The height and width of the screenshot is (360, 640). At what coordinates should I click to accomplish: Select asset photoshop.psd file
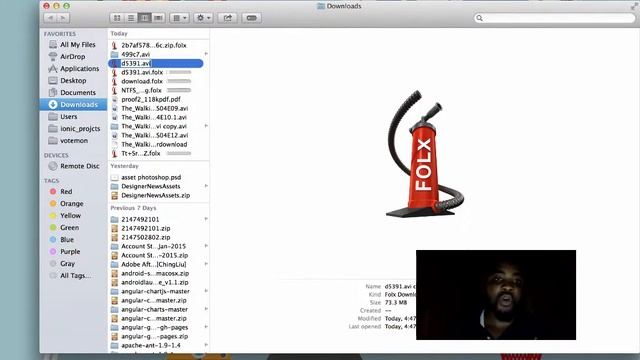(x=151, y=178)
